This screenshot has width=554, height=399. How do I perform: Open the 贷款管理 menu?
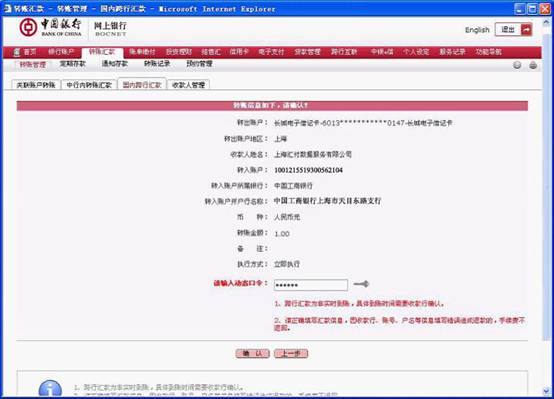click(307, 52)
